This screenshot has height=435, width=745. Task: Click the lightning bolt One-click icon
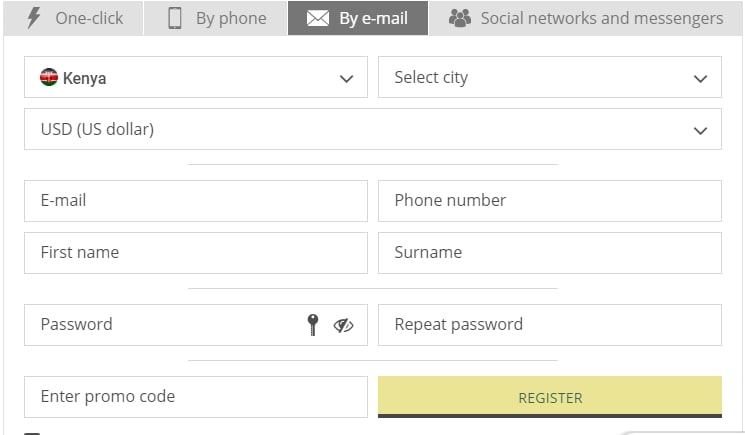point(33,18)
